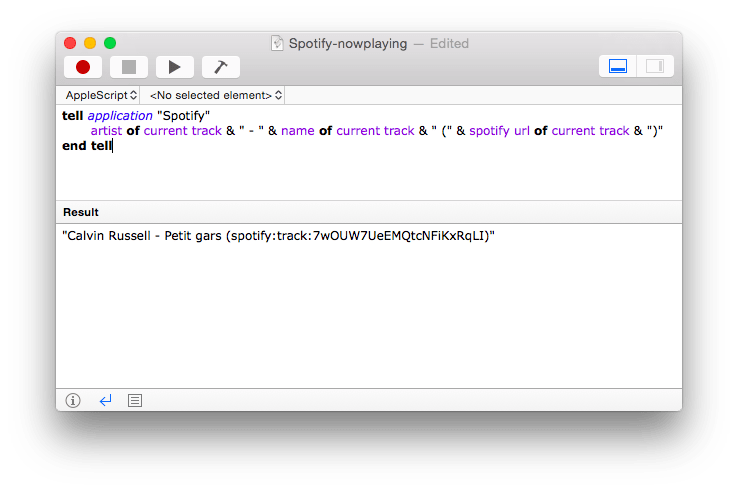
Task: Show the description info pane
Action: coord(73,401)
